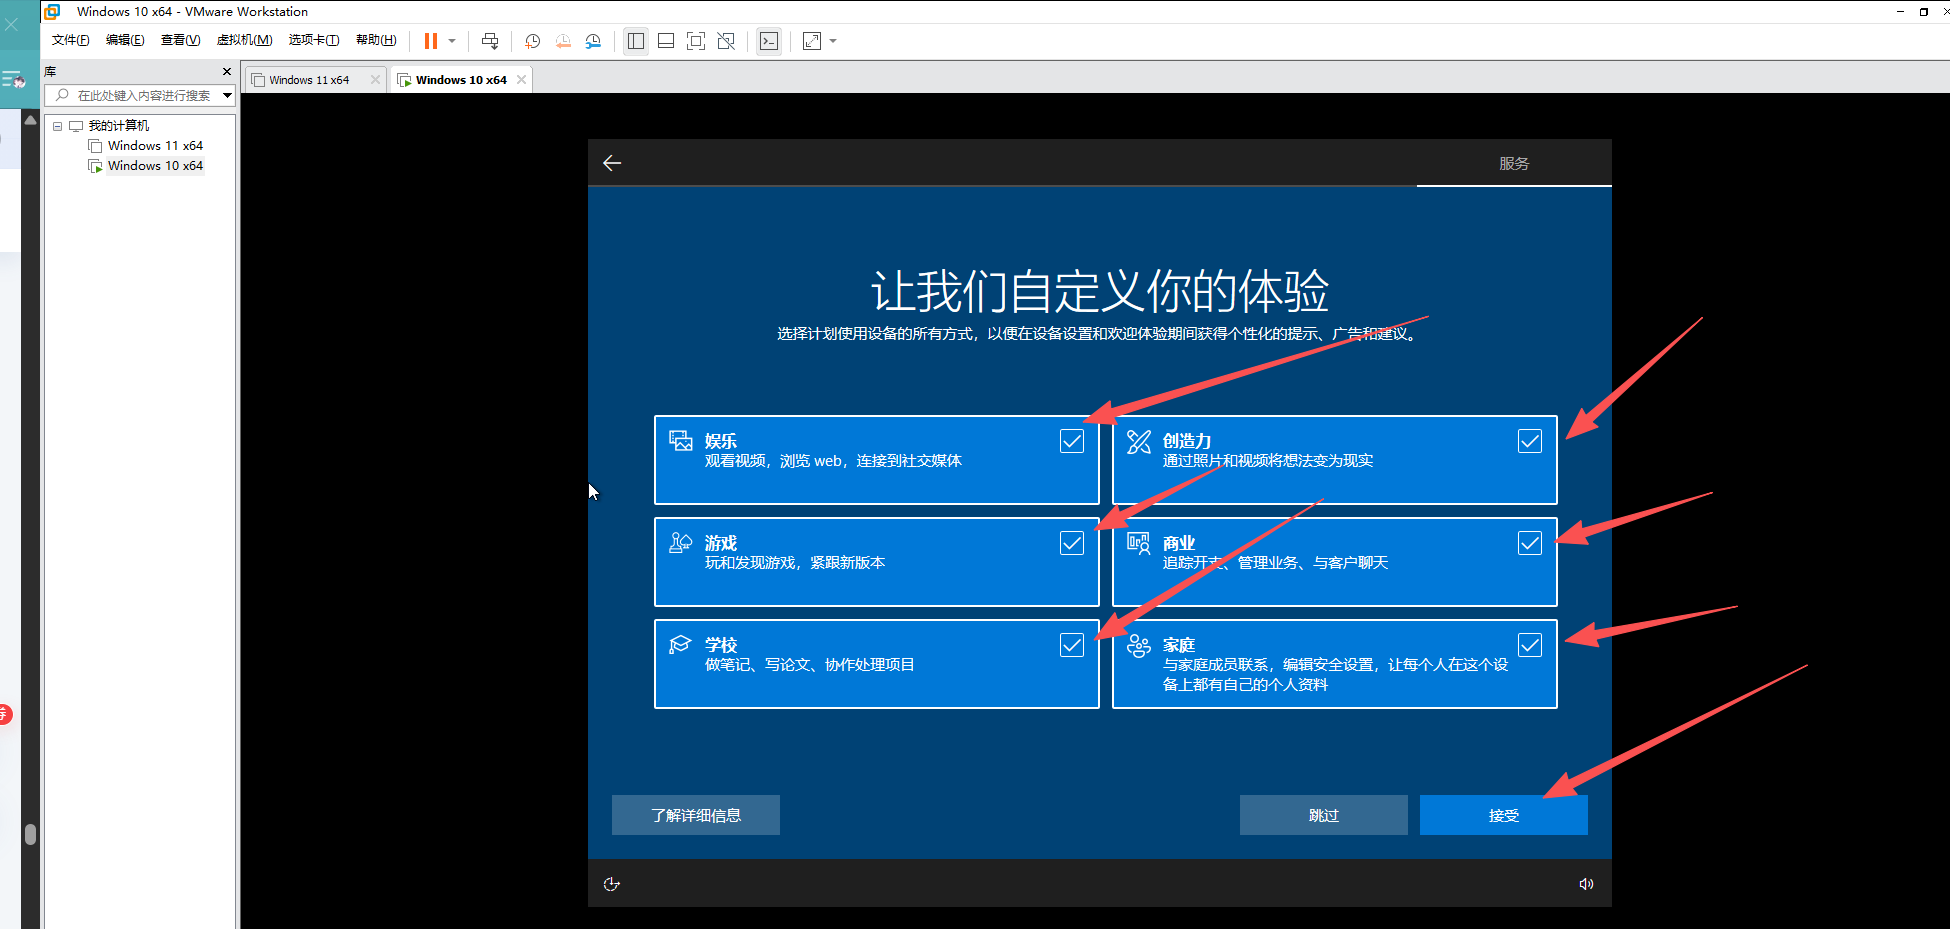Click the 接受 accept button

[1504, 815]
